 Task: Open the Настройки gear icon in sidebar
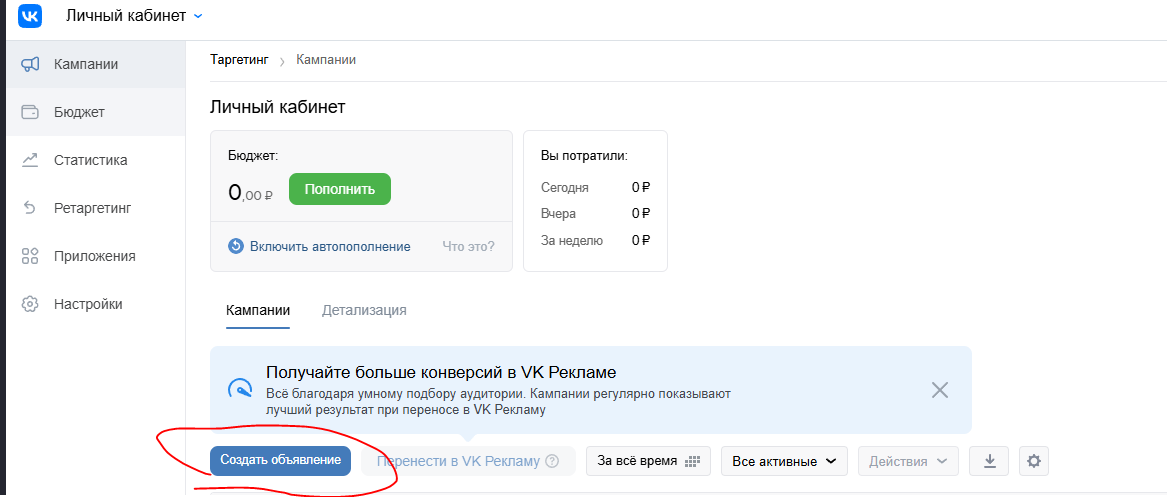point(30,304)
